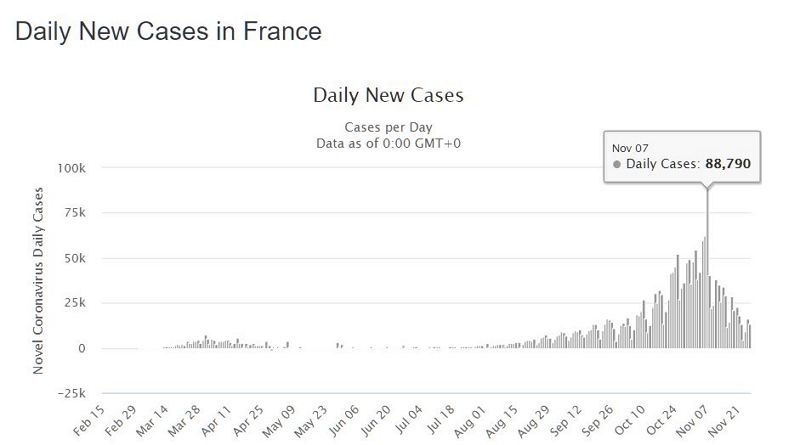Click the 'Data as of 0:00 GMT+0' text
This screenshot has height=445, width=800.
(x=388, y=144)
